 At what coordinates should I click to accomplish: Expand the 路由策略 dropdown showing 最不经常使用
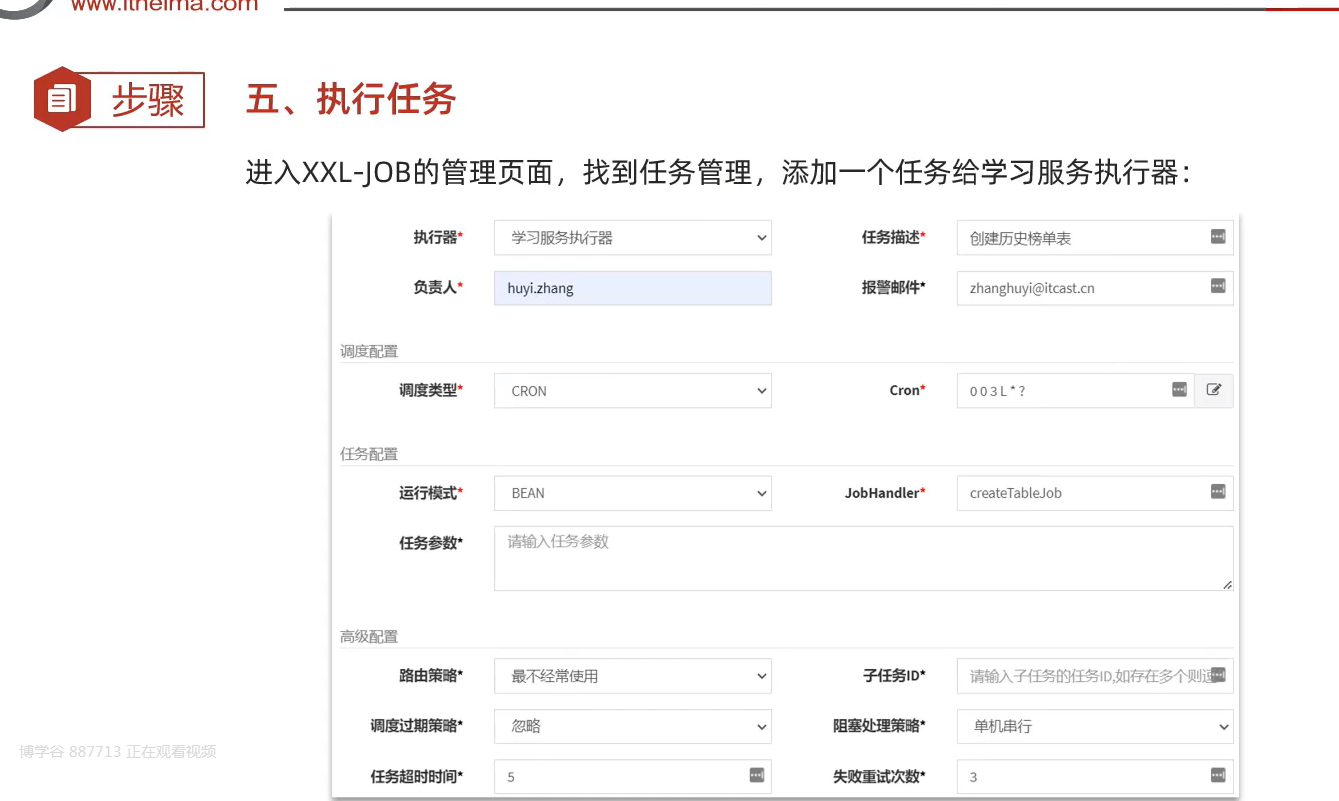pyautogui.click(x=633, y=676)
